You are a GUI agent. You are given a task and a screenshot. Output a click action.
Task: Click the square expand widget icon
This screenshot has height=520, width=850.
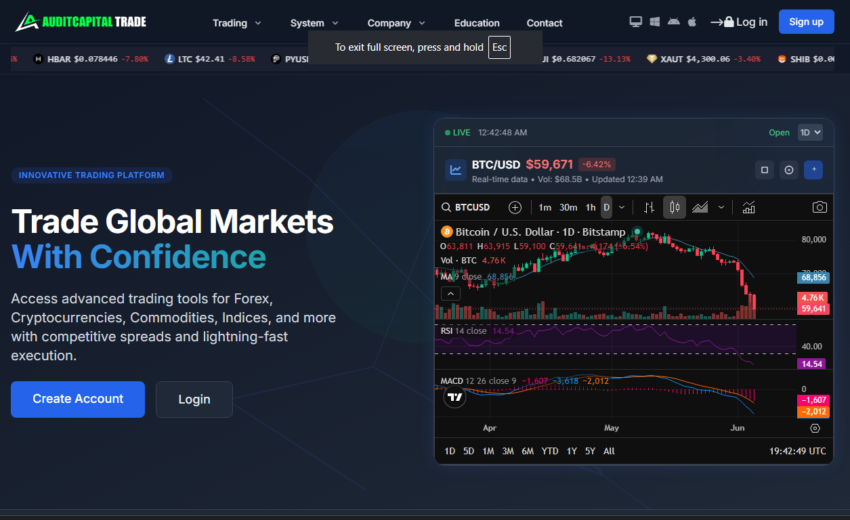point(764,170)
